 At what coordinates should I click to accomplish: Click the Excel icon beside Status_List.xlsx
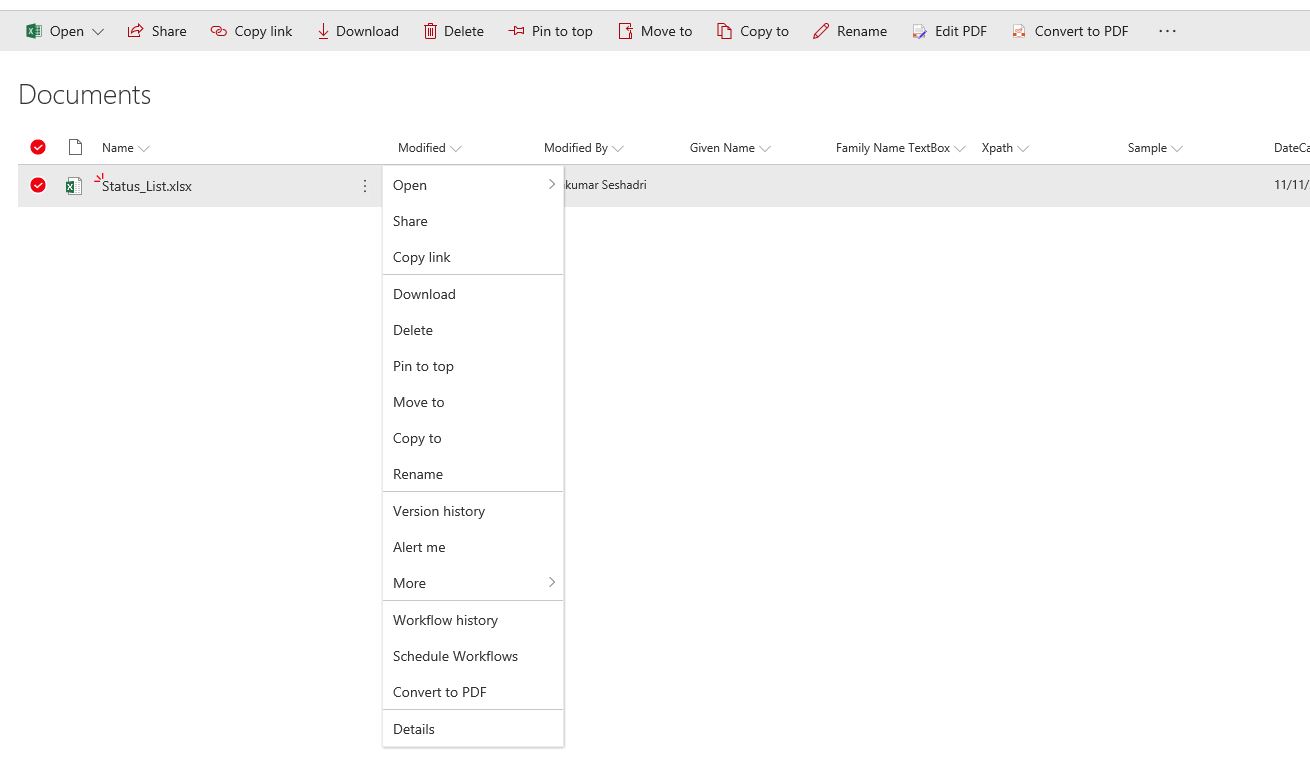(74, 186)
